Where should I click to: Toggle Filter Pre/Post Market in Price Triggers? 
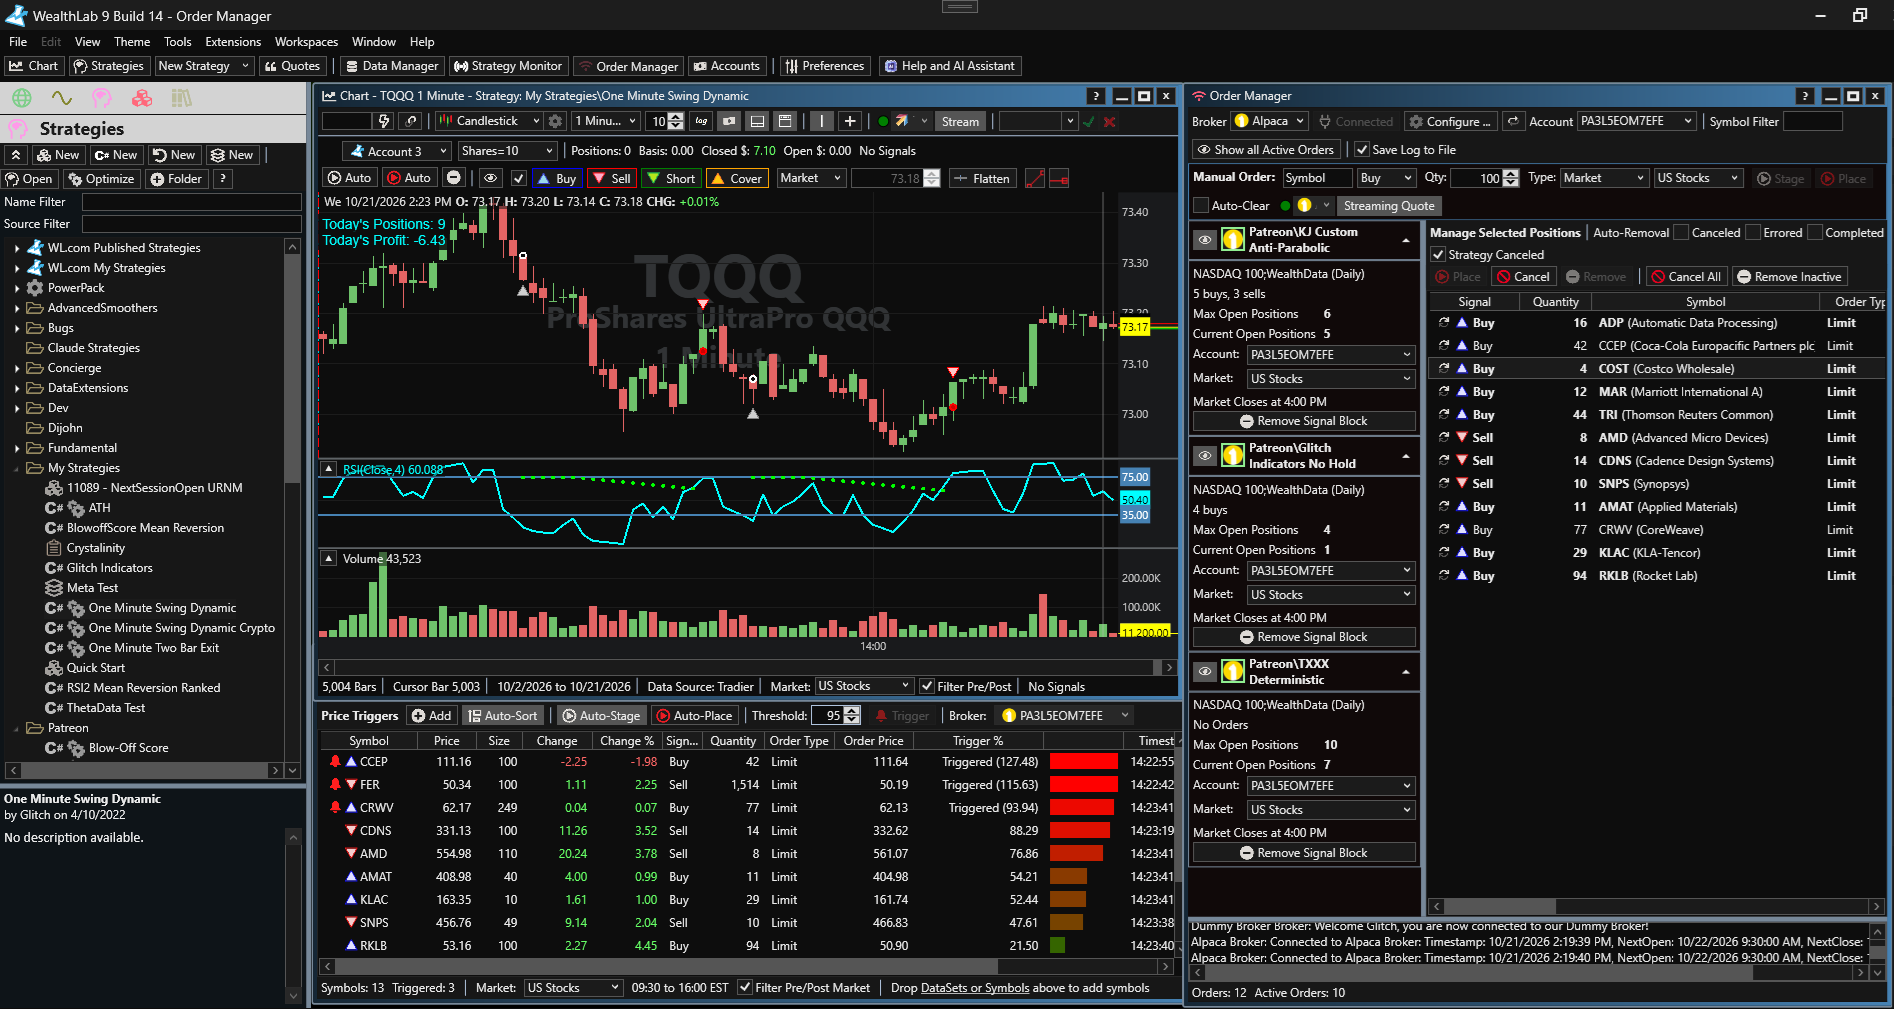point(745,988)
